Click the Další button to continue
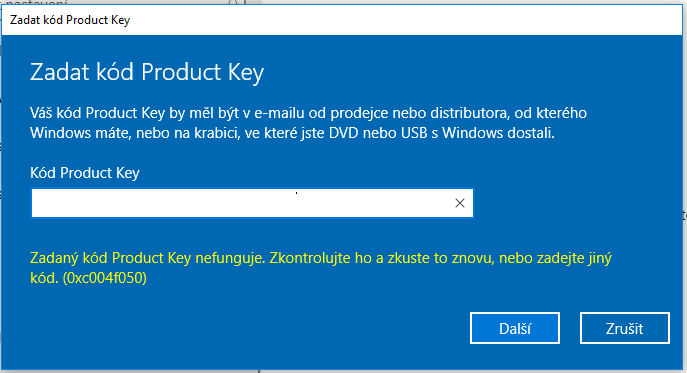Image resolution: width=687 pixels, height=373 pixels. pyautogui.click(x=515, y=328)
